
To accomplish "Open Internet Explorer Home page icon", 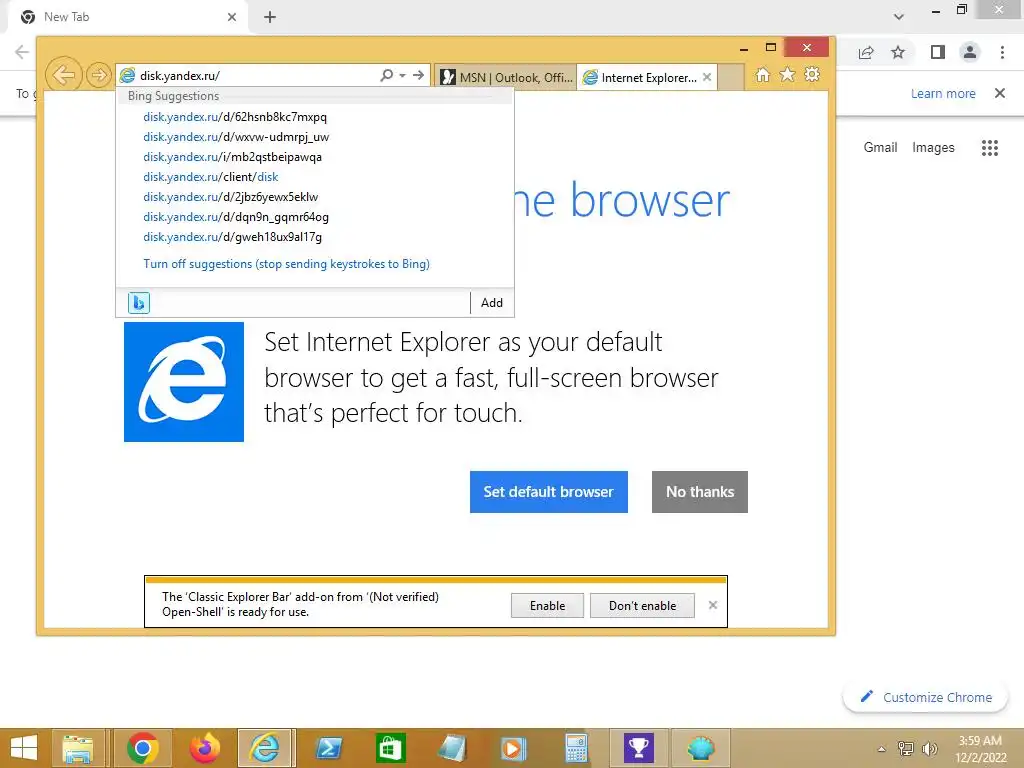I will click(x=763, y=74).
